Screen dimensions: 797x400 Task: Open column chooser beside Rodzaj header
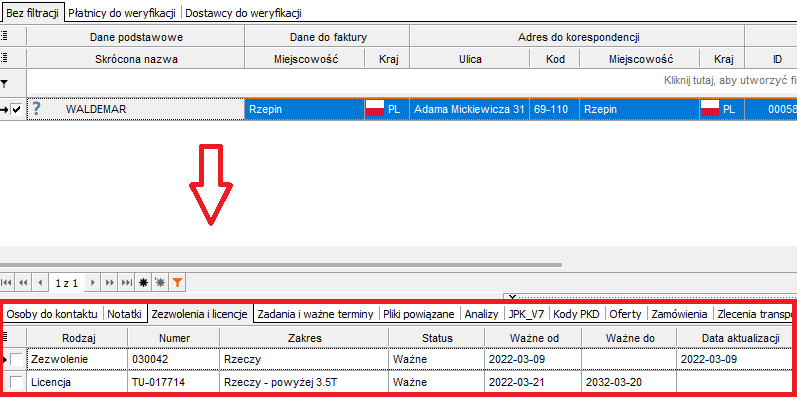tap(7, 339)
